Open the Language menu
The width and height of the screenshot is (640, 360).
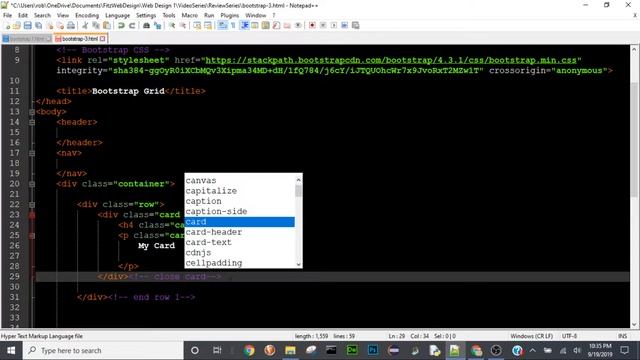click(118, 15)
